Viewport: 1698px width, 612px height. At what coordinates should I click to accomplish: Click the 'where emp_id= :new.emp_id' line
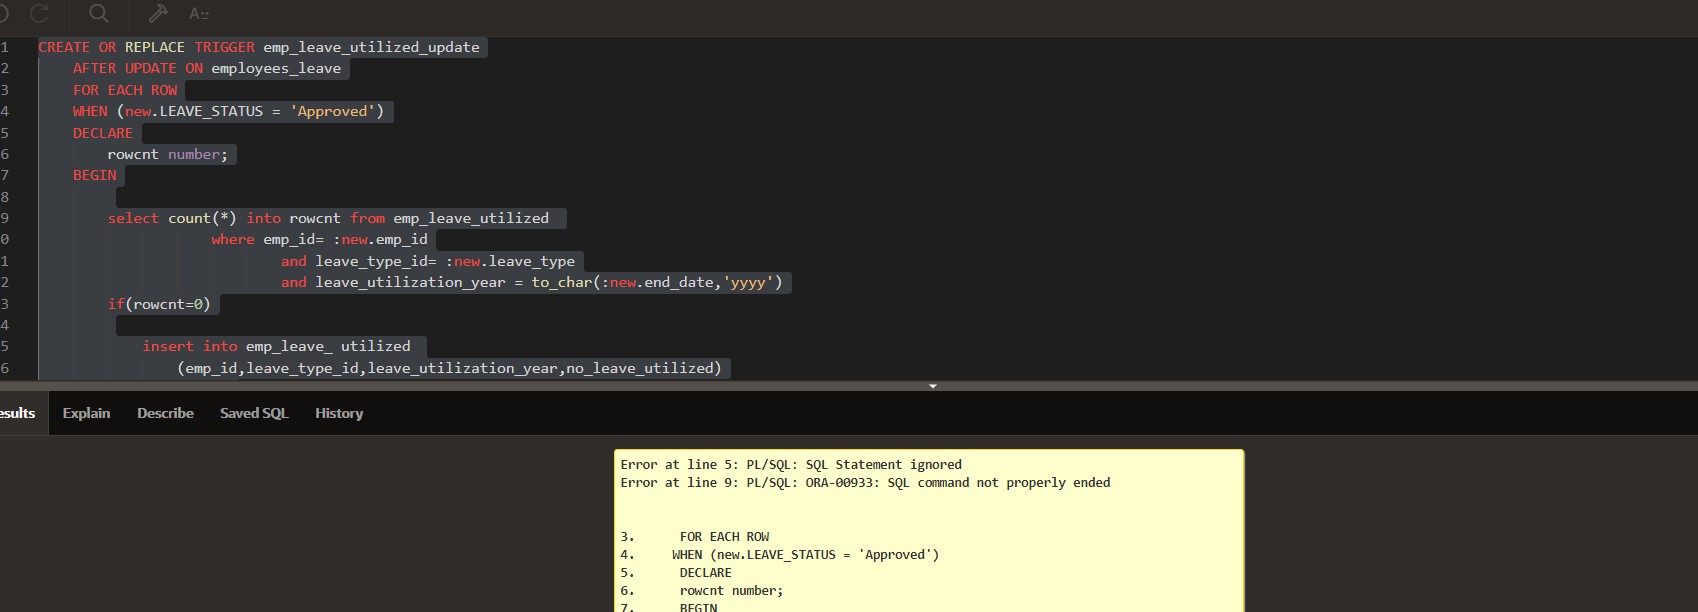(320, 239)
